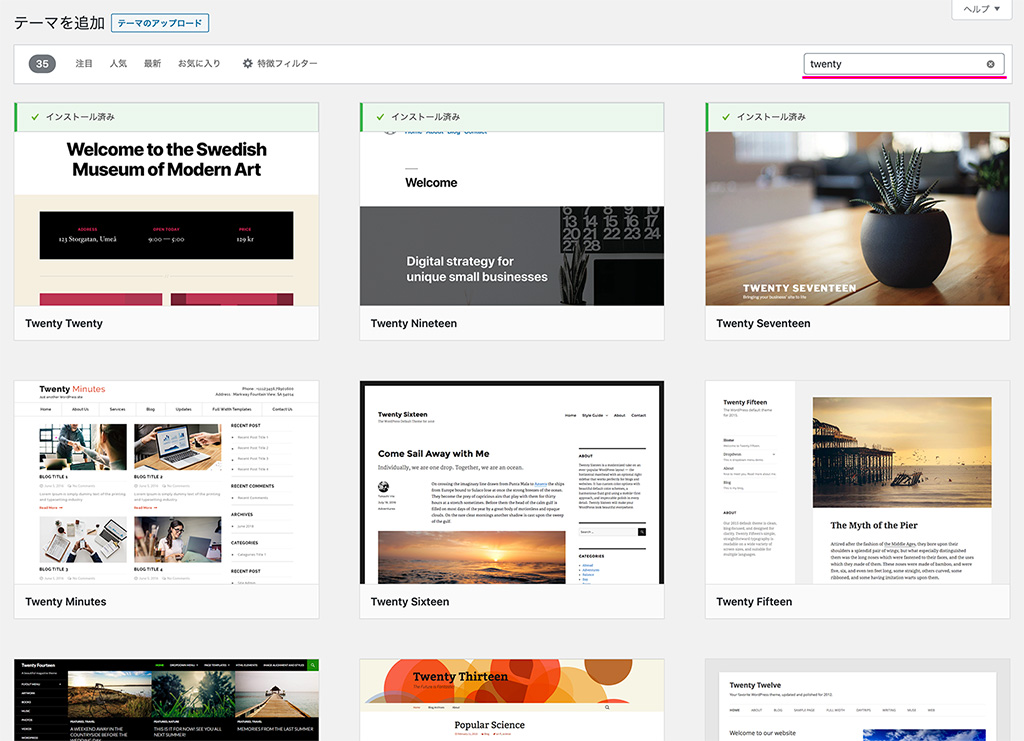Switch to the お気に入り tab

click(x=199, y=63)
